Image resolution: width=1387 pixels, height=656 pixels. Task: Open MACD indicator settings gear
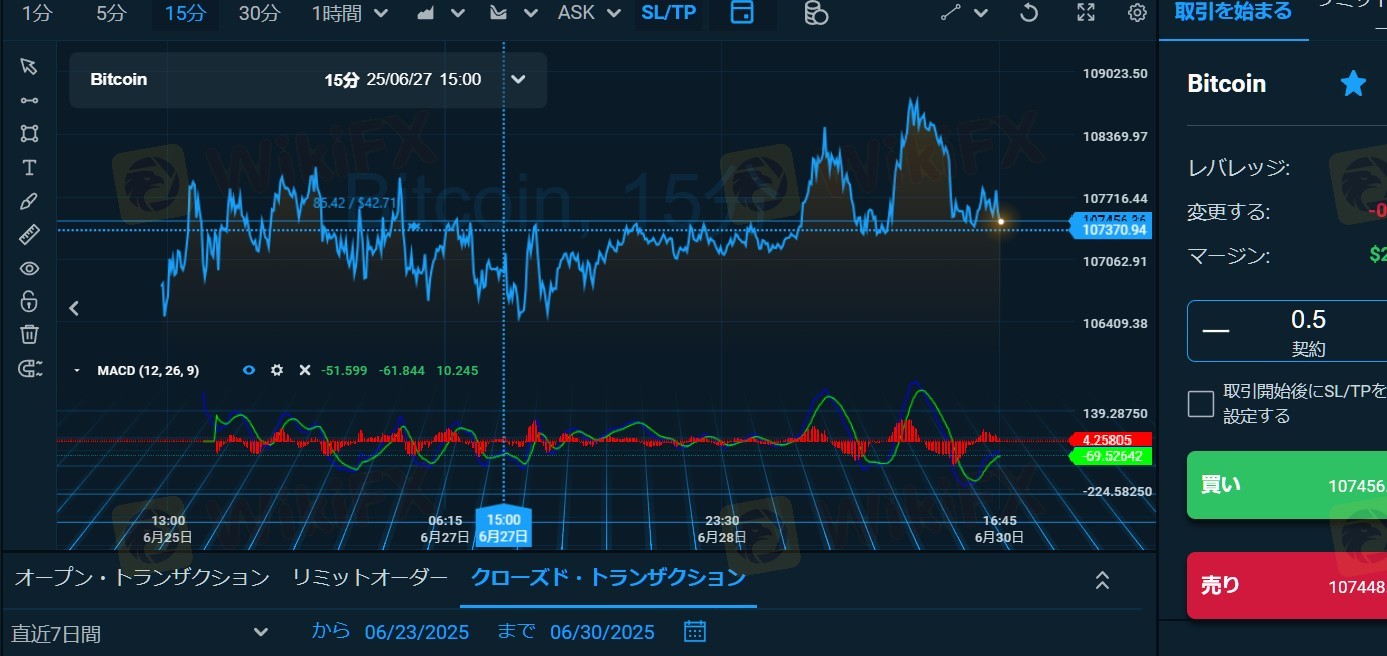277,370
